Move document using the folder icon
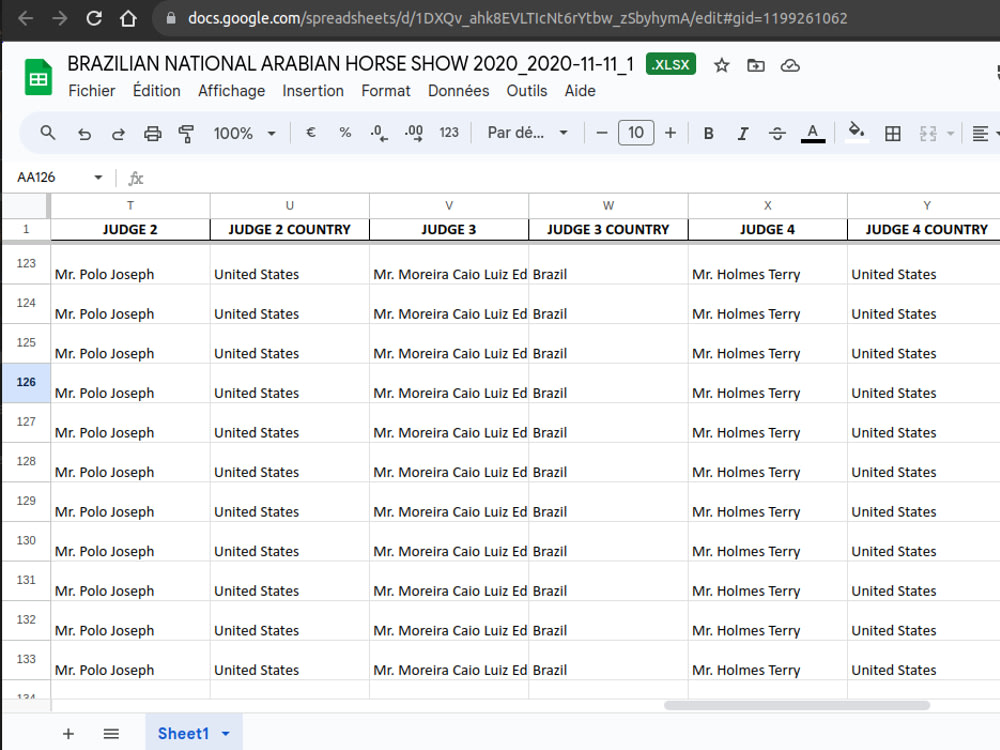Image resolution: width=1000 pixels, height=750 pixels. (x=756, y=65)
